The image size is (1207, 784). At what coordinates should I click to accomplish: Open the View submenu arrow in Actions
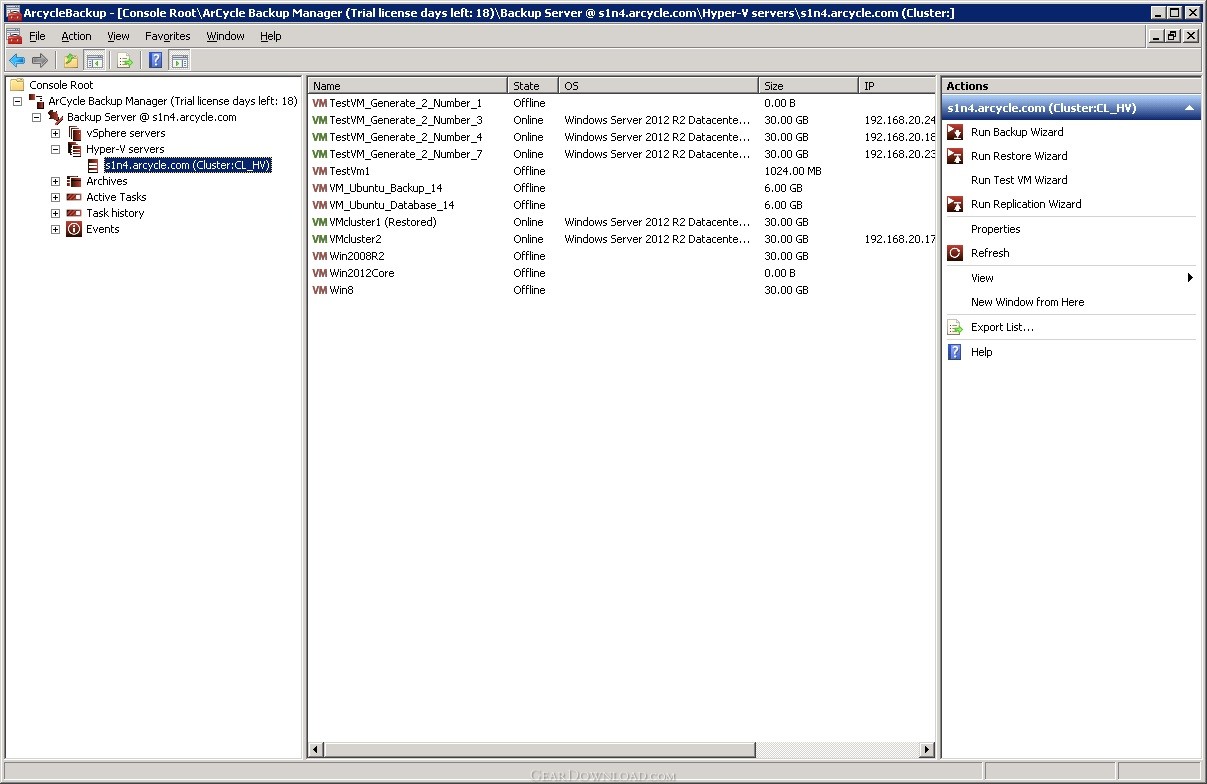click(1190, 278)
